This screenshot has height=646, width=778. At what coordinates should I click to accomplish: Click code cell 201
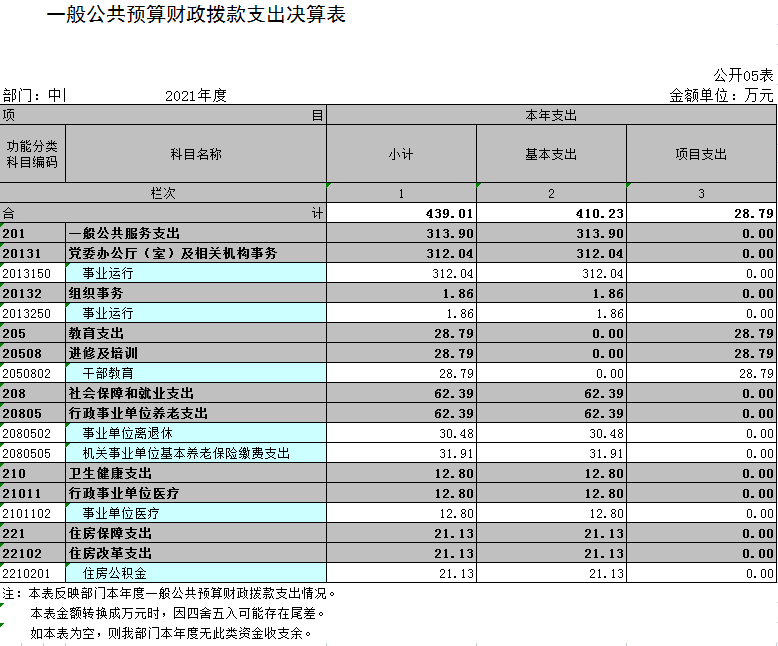tap(32, 233)
